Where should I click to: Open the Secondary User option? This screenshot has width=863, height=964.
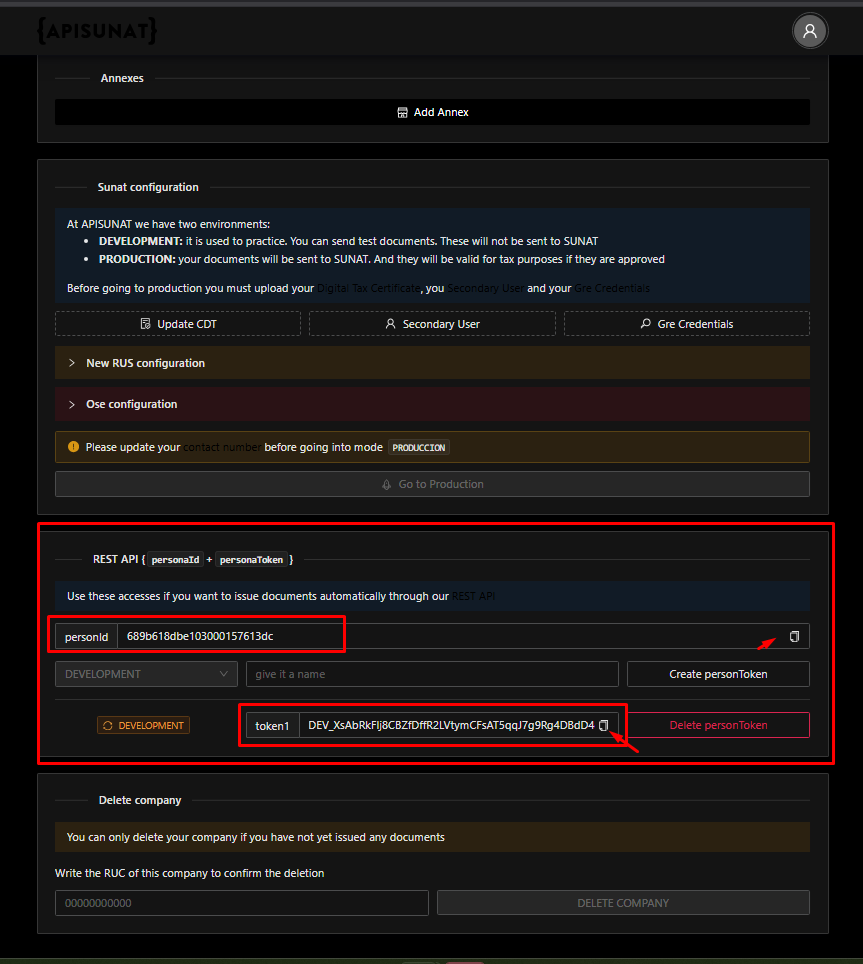[432, 324]
